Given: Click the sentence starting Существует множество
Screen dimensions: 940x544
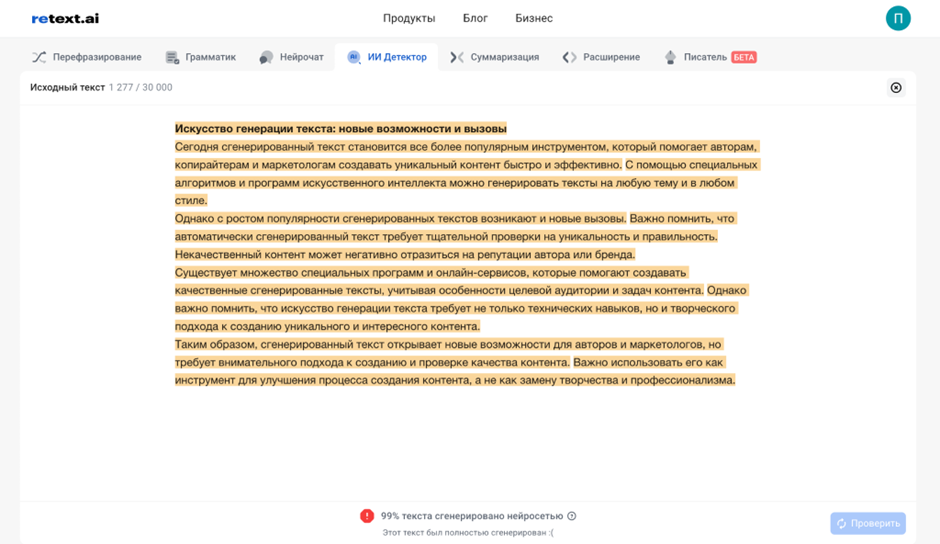Looking at the screenshot, I should tap(439, 281).
